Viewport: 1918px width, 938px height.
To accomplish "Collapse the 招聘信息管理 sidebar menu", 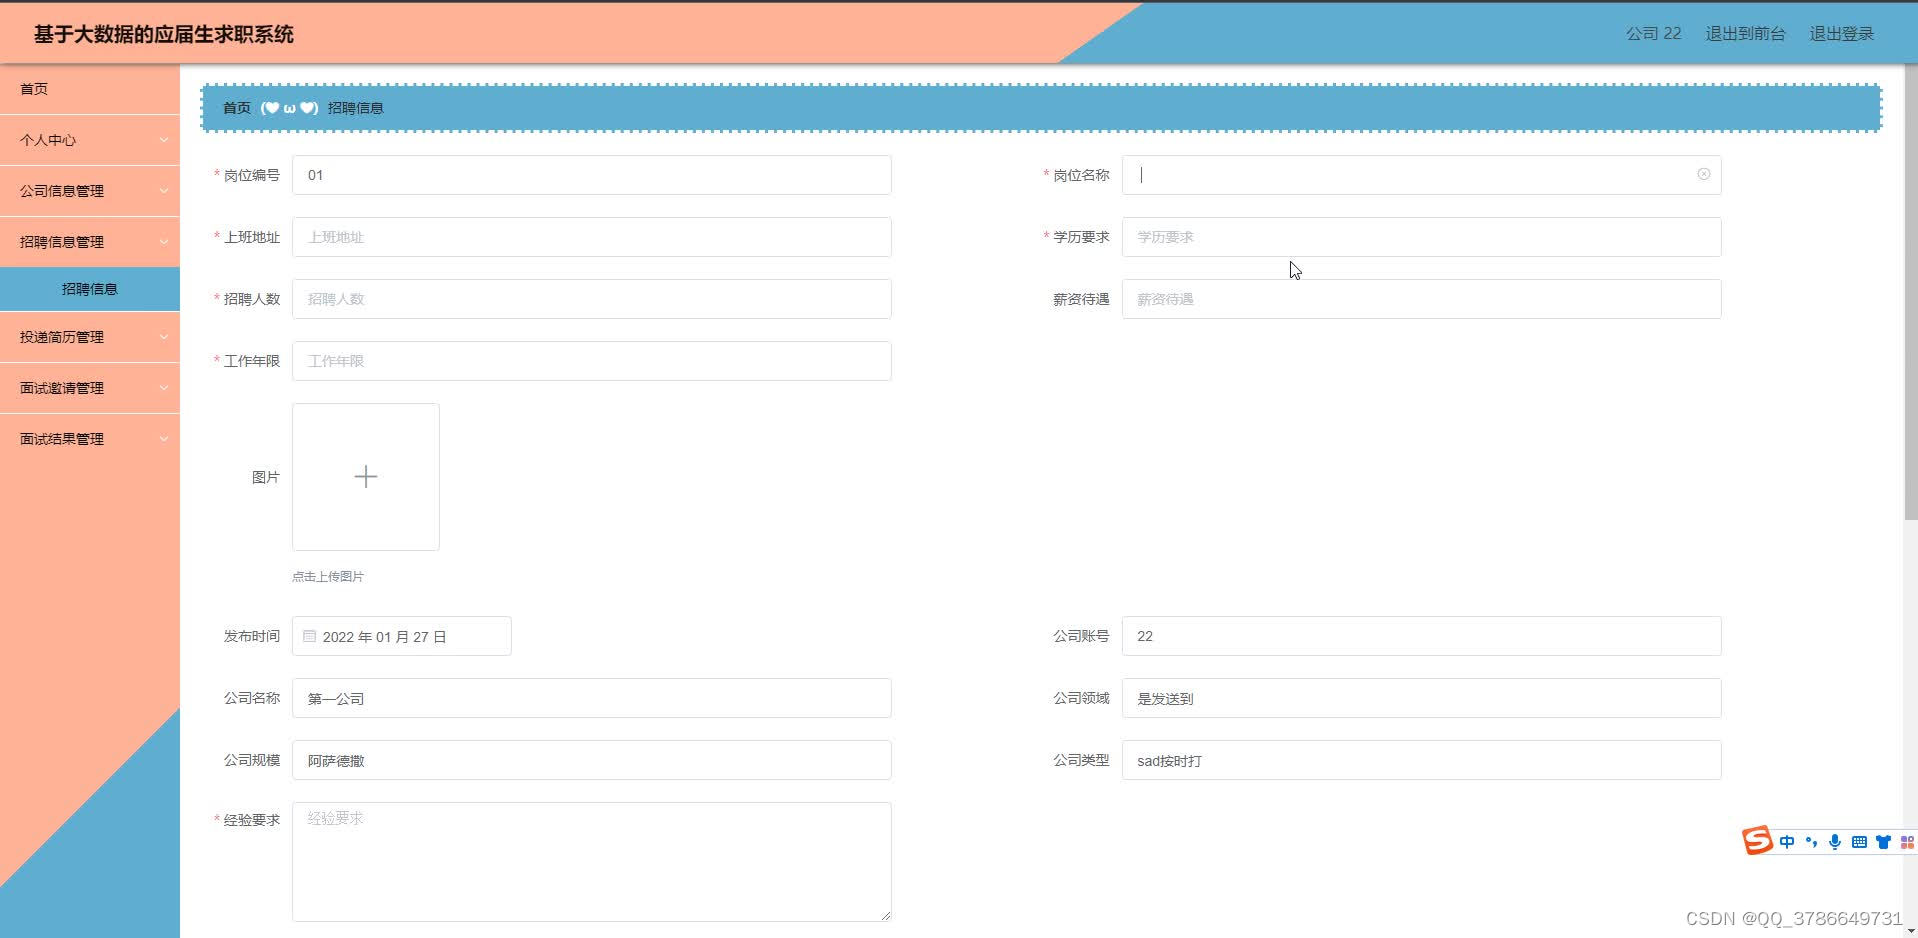I will point(90,242).
